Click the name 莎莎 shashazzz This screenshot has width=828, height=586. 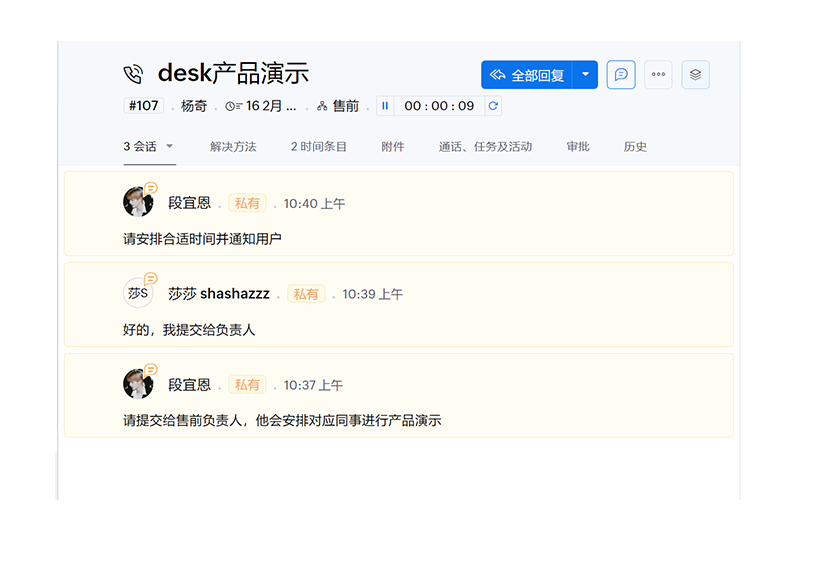pyautogui.click(x=219, y=294)
